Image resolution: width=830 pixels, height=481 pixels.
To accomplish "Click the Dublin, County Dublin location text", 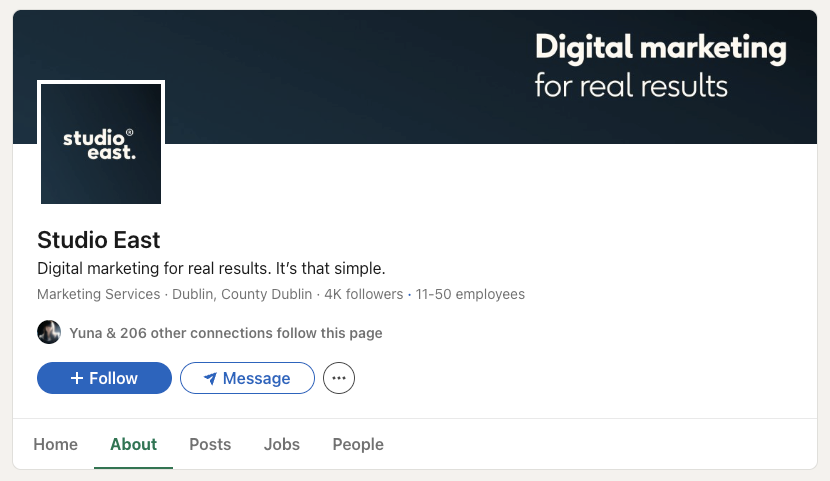I will 242,294.
